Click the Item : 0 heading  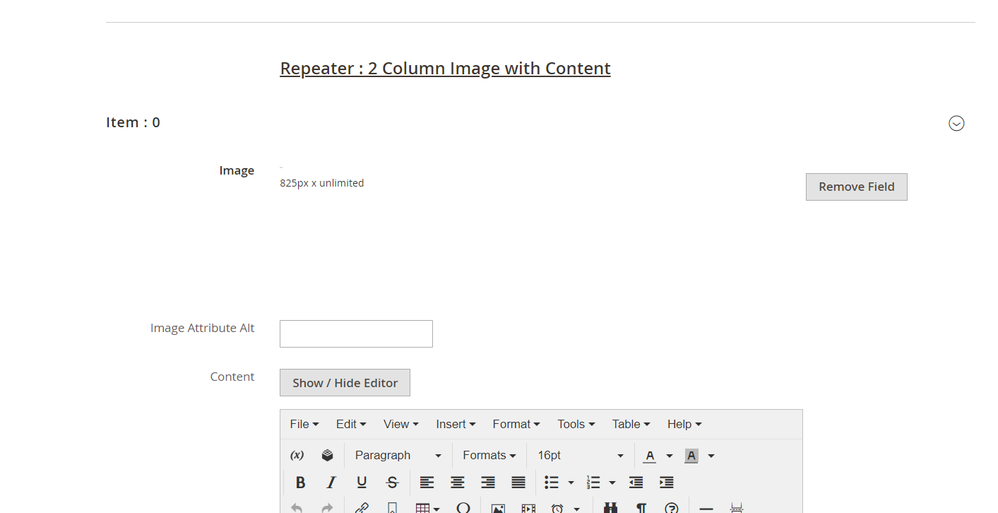[133, 122]
